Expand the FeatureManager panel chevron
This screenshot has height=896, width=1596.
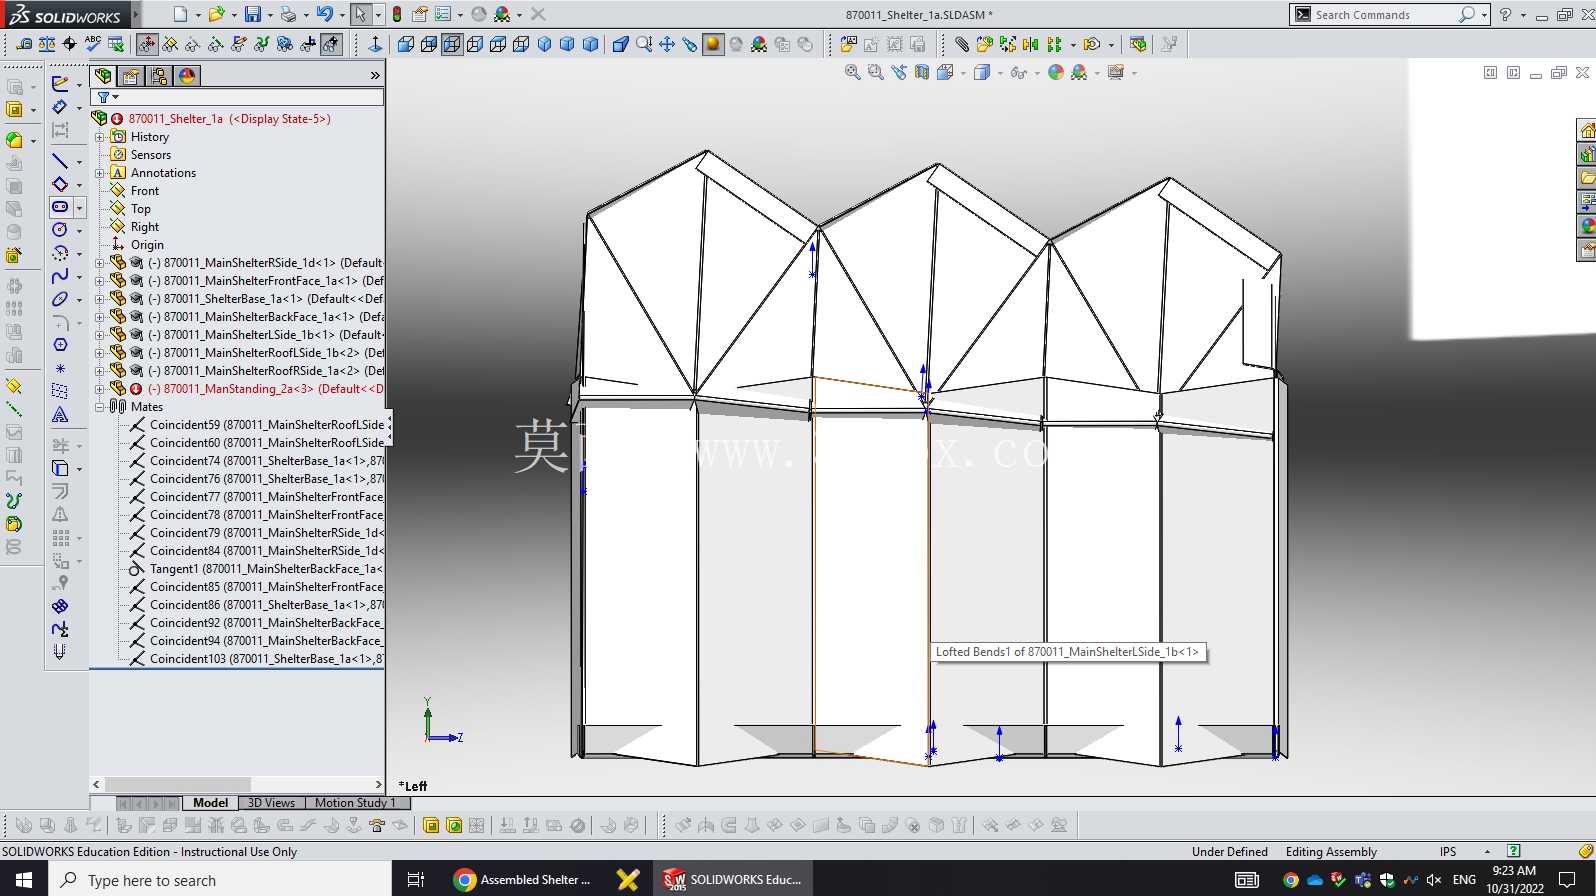tap(375, 75)
